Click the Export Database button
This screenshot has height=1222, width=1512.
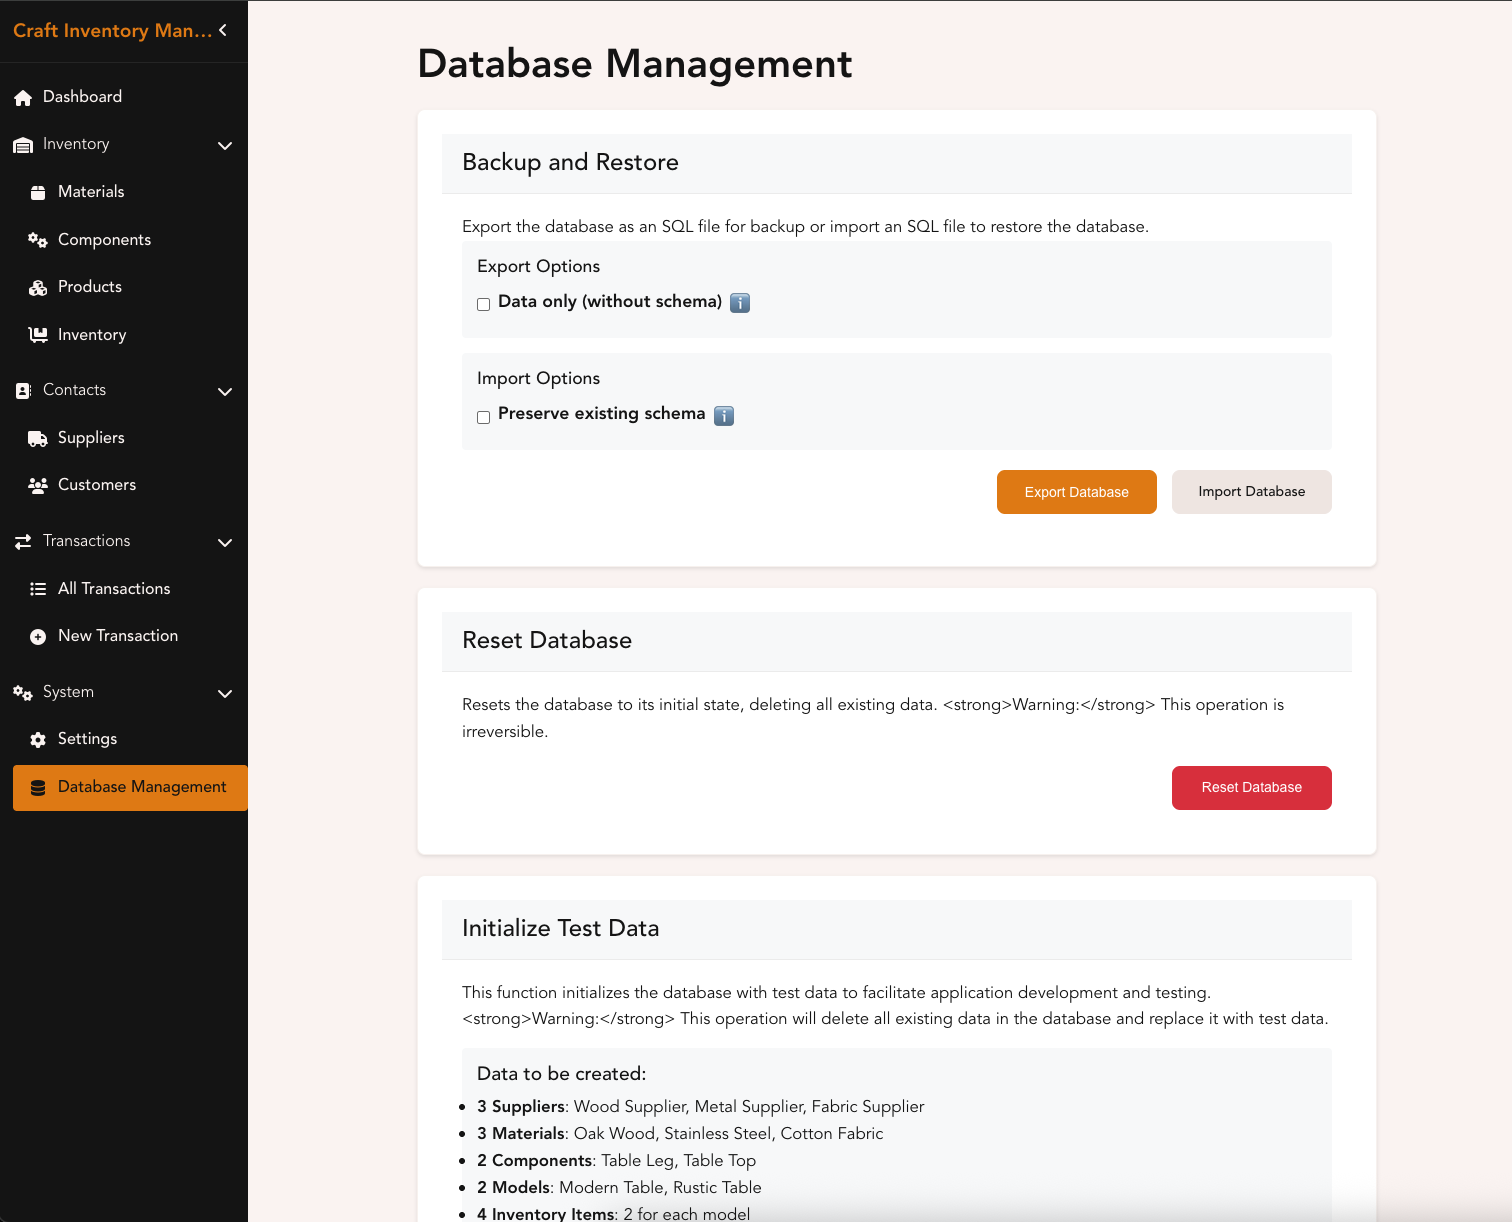point(1077,492)
